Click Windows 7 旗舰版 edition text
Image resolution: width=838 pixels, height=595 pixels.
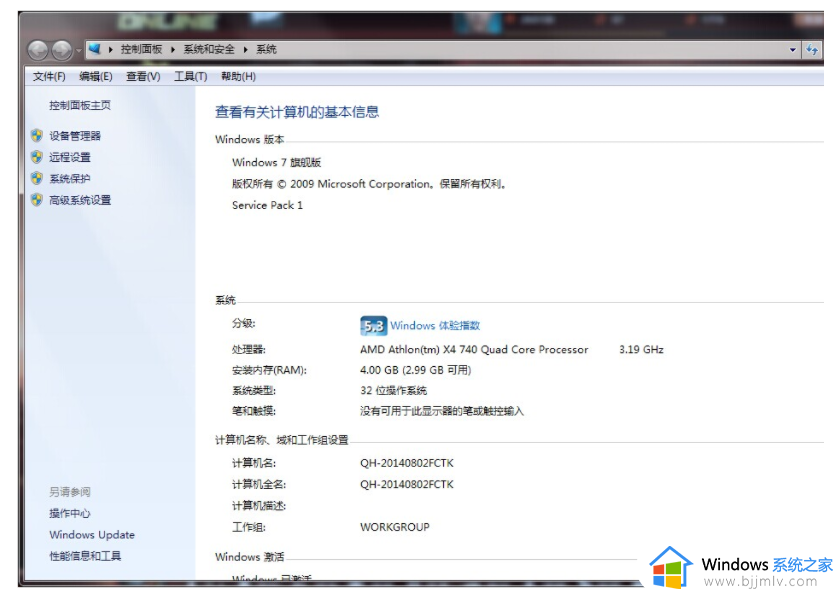click(x=276, y=162)
